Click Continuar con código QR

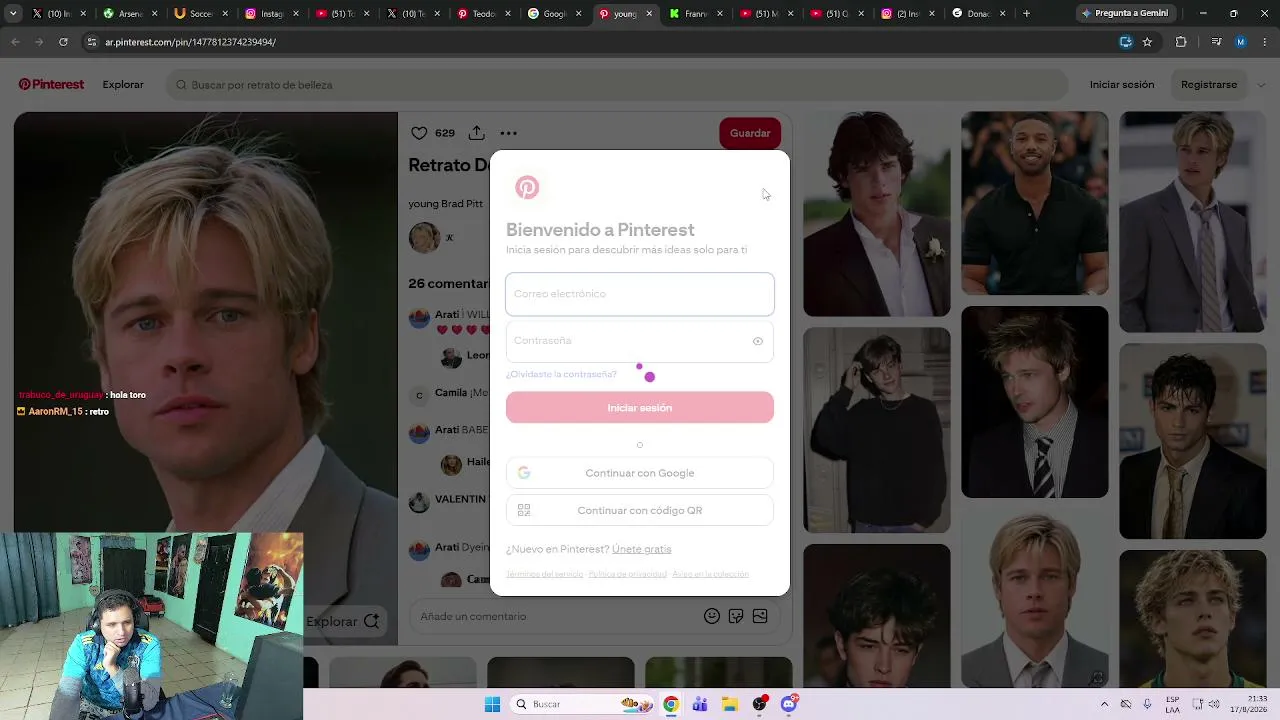click(x=640, y=511)
